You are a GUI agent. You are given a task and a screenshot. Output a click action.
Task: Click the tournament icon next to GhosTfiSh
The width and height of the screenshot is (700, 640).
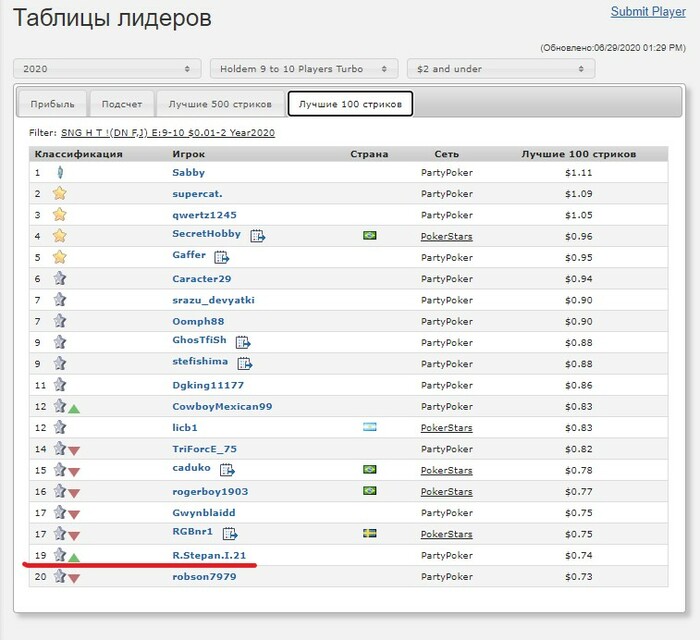click(x=243, y=342)
